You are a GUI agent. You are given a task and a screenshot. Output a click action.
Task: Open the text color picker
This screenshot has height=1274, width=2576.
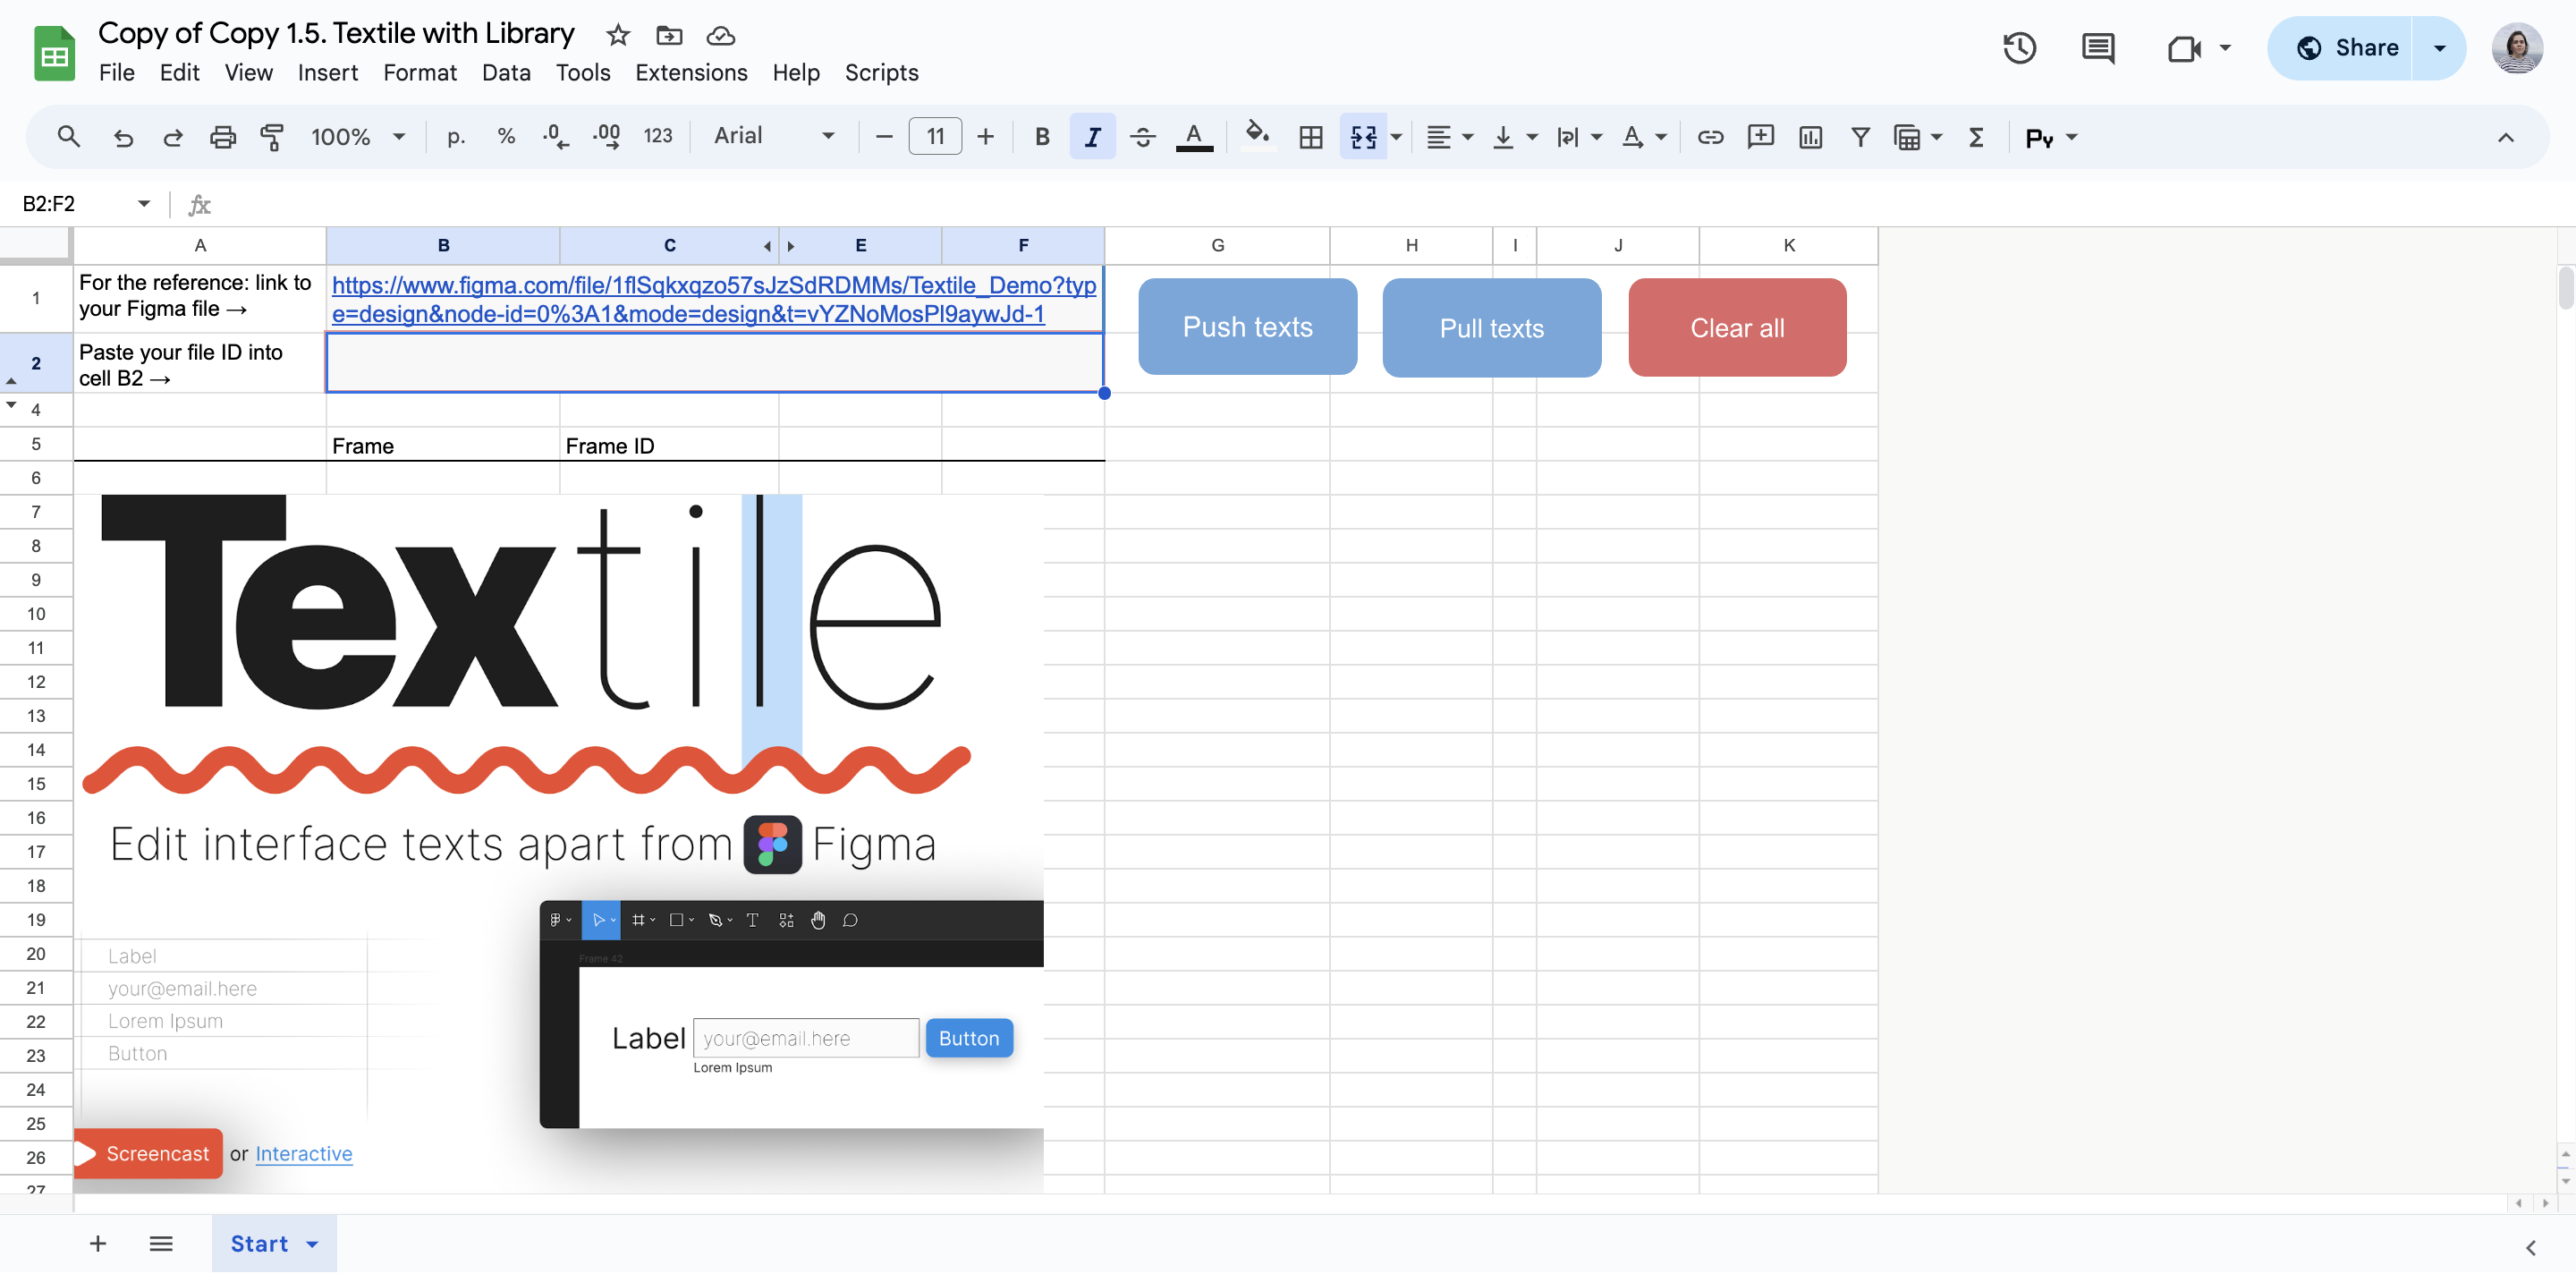pos(1194,137)
